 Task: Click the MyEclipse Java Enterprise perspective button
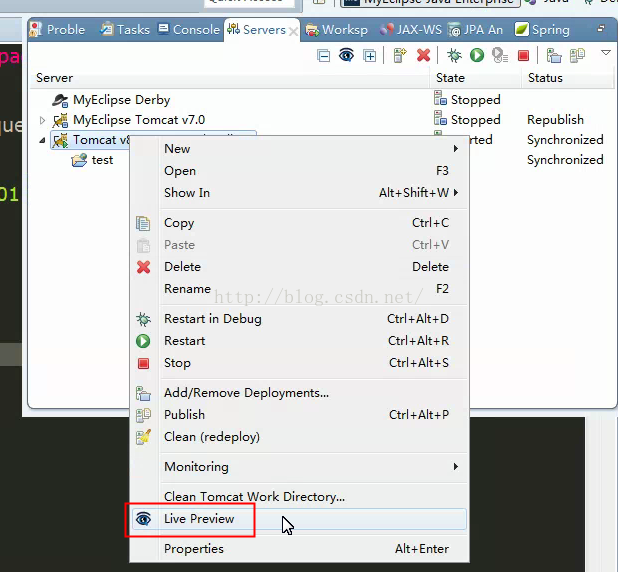(x=430, y=2)
